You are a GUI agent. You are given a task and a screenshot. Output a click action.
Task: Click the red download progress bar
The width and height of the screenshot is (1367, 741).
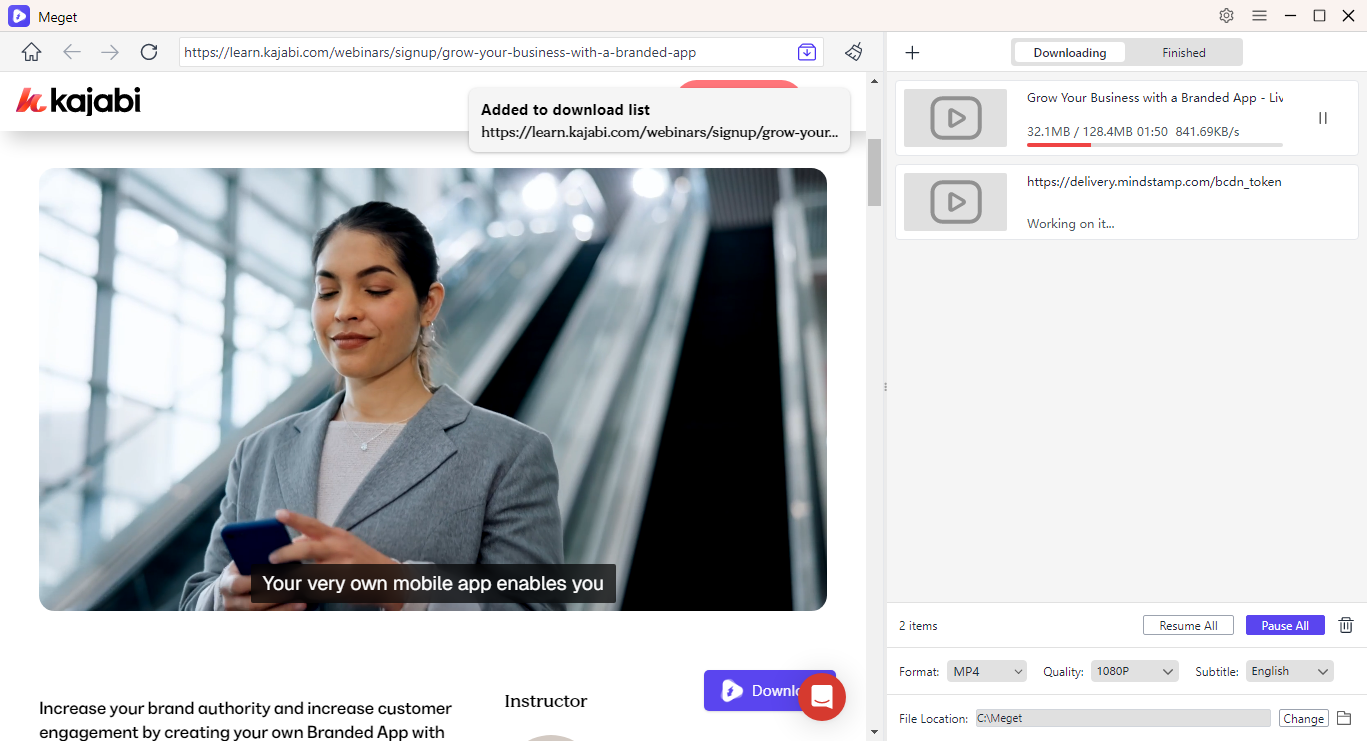pyautogui.click(x=1058, y=143)
